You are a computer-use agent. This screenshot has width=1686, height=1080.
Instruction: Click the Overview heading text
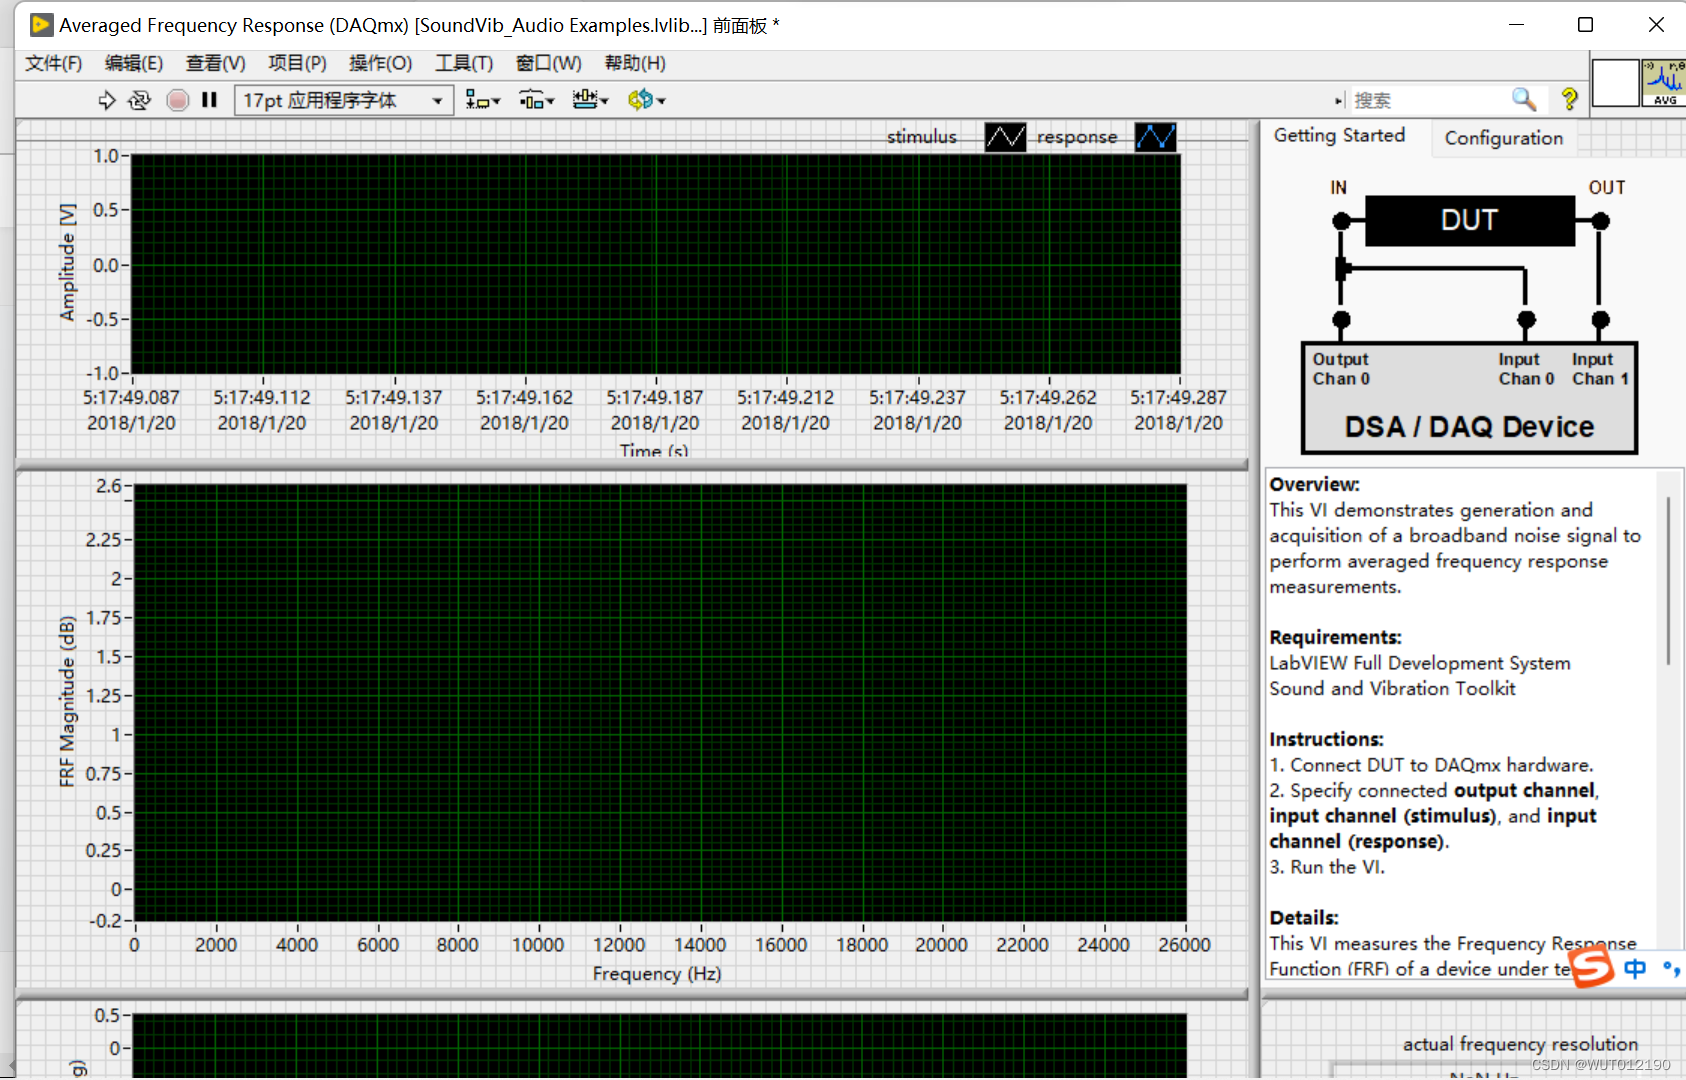click(1314, 484)
